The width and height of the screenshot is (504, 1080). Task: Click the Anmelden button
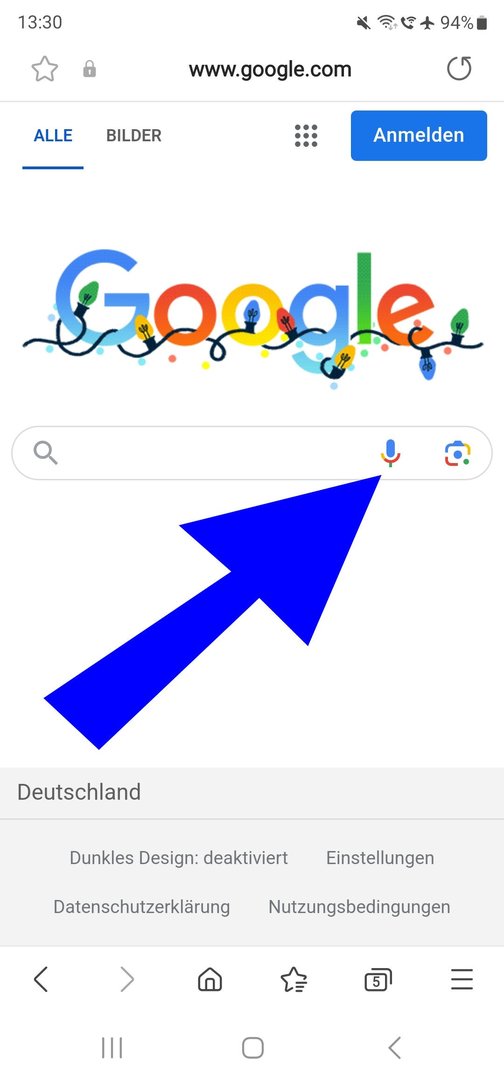[419, 136]
